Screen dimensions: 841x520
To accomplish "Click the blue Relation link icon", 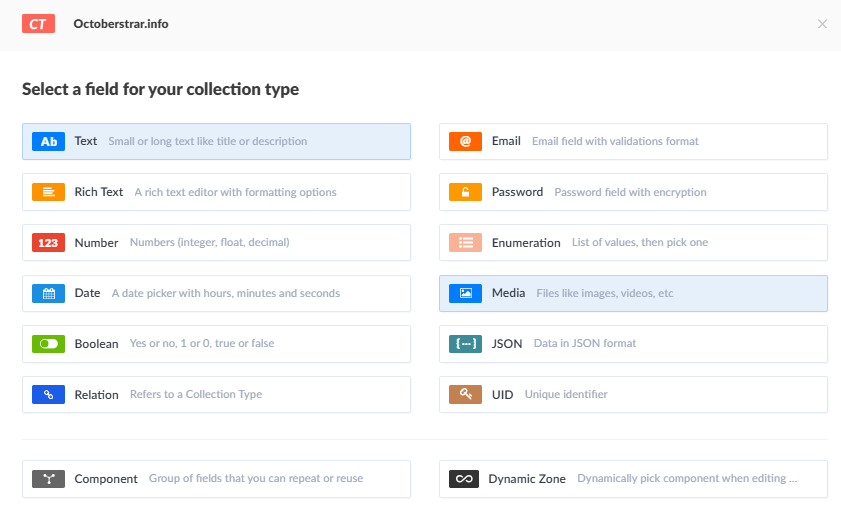I will (48, 395).
